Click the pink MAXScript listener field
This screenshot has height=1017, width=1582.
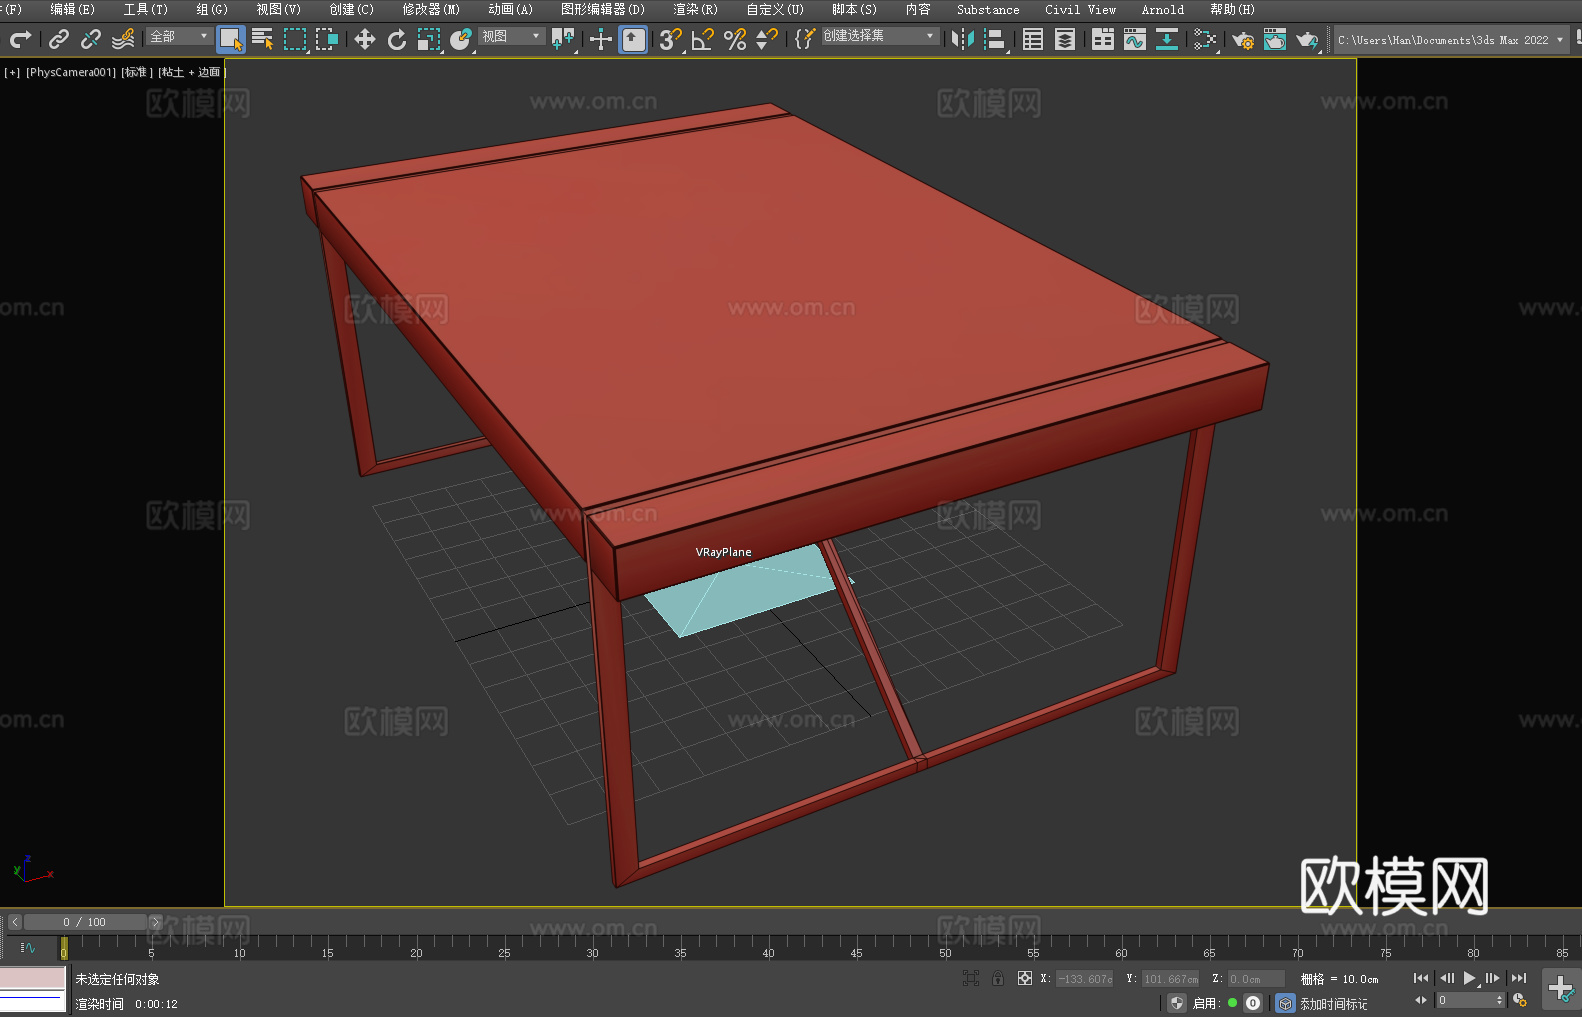(x=33, y=977)
